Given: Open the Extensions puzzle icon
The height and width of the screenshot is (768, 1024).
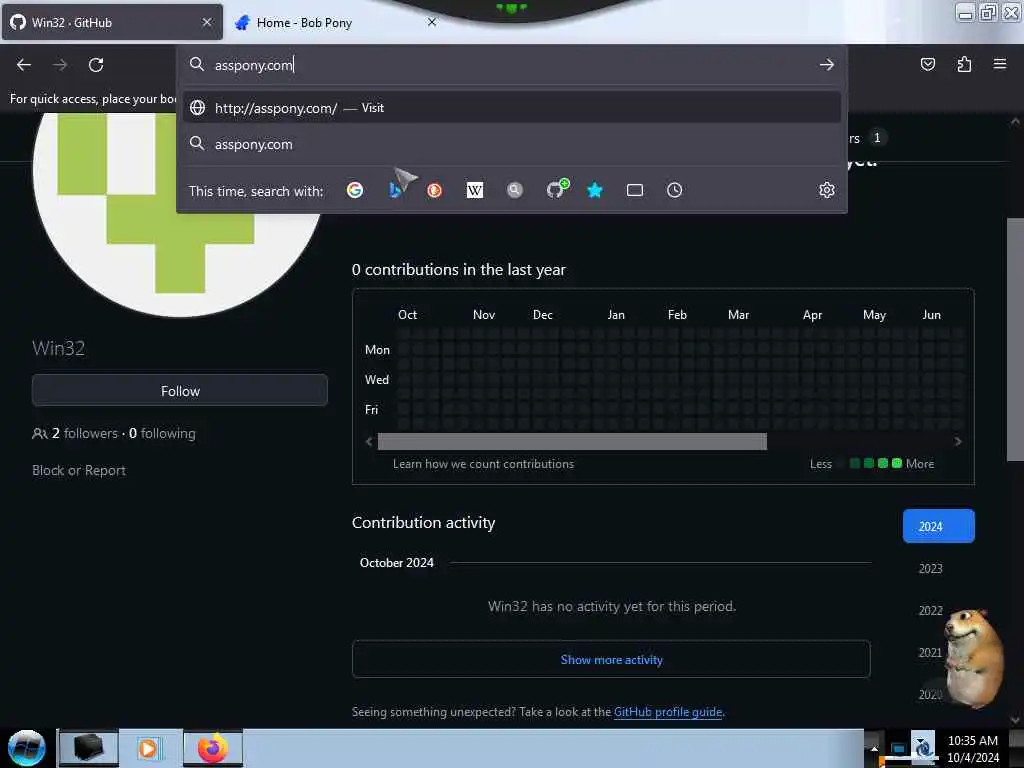Looking at the screenshot, I should 964,64.
